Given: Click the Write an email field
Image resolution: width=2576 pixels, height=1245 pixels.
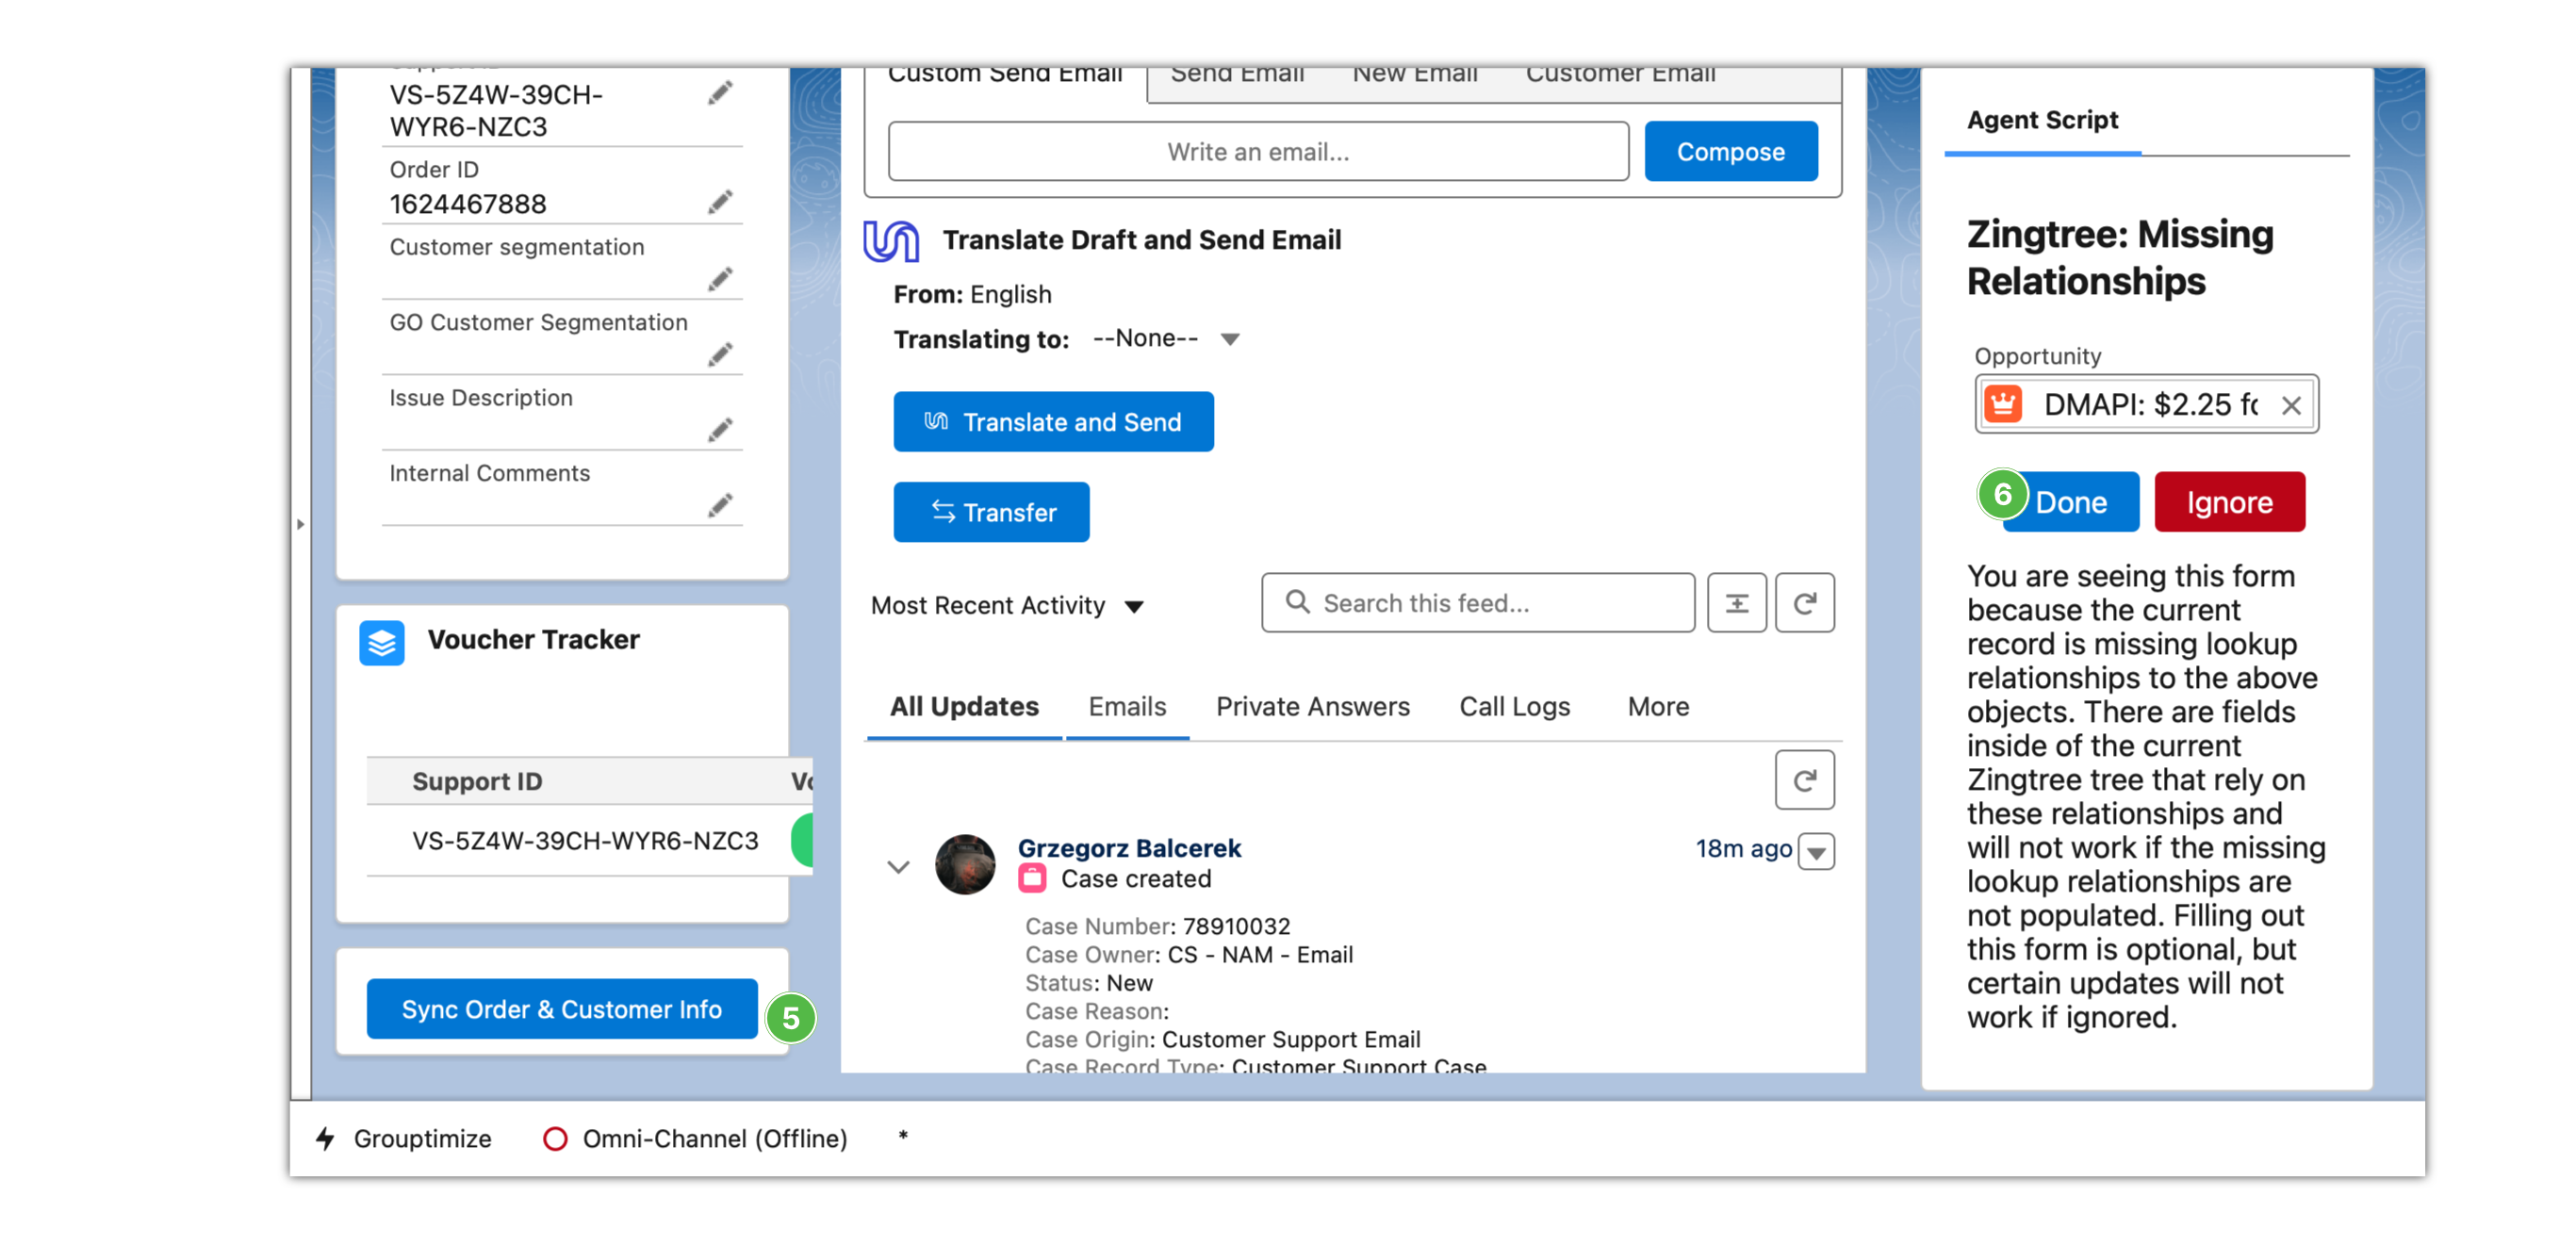Looking at the screenshot, I should point(1257,152).
